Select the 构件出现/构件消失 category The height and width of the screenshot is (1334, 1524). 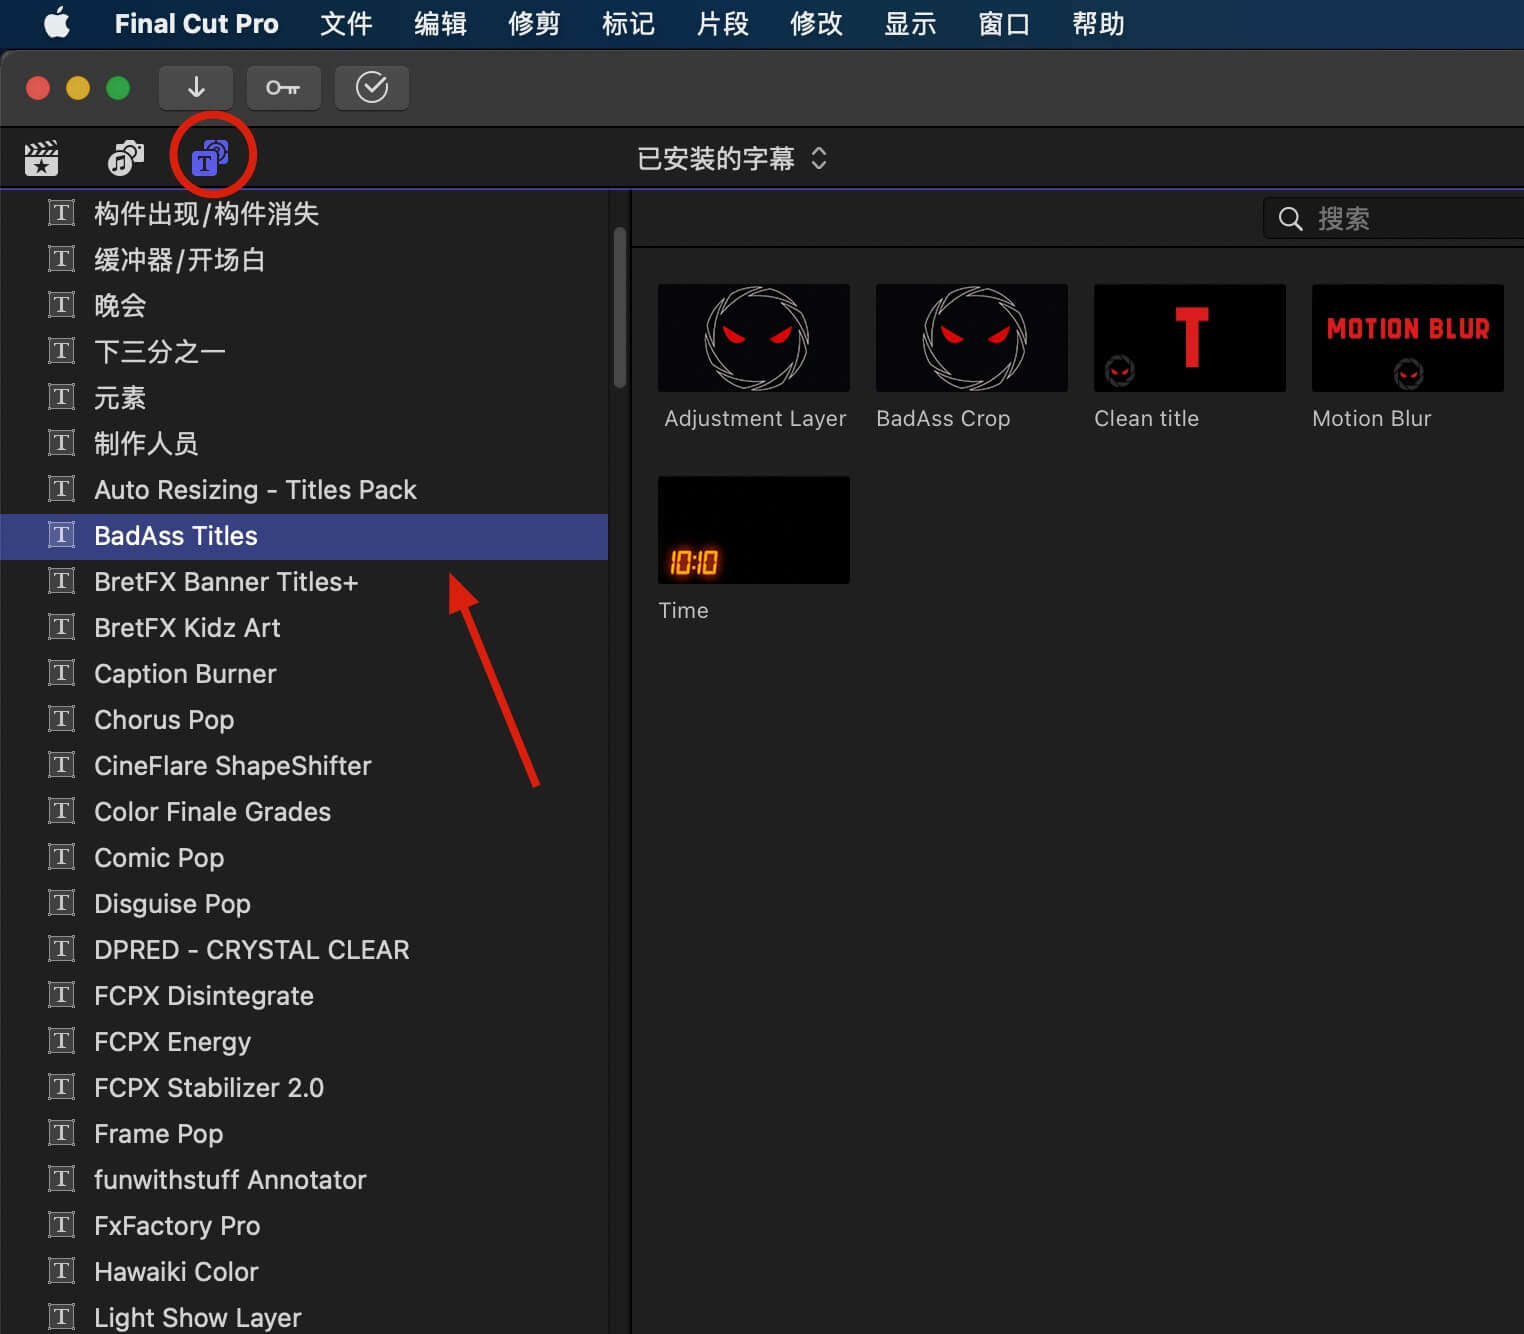304,213
